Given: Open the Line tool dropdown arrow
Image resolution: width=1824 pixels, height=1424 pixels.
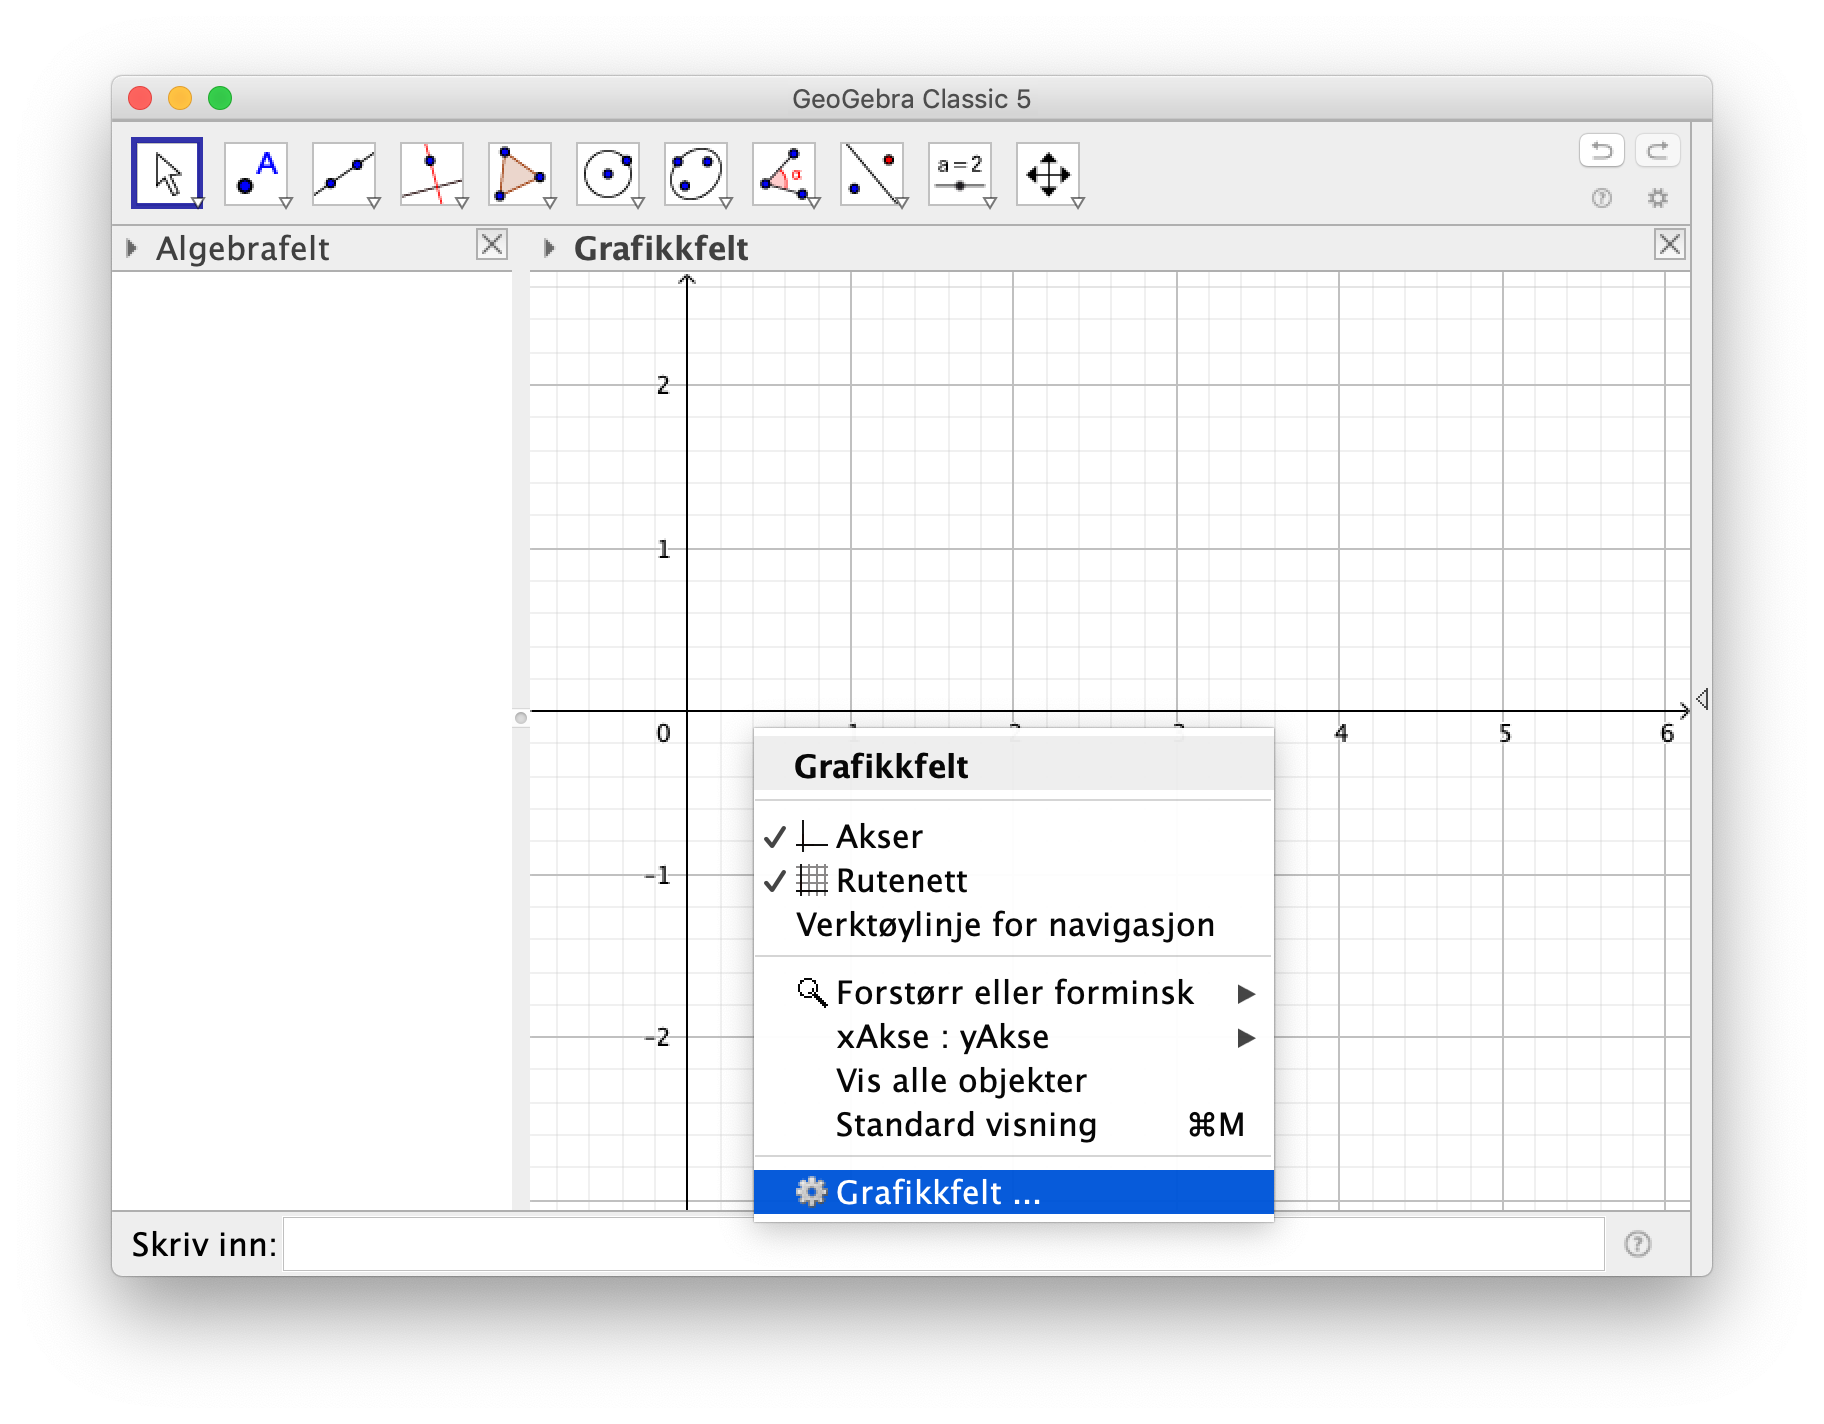Looking at the screenshot, I should pos(374,203).
